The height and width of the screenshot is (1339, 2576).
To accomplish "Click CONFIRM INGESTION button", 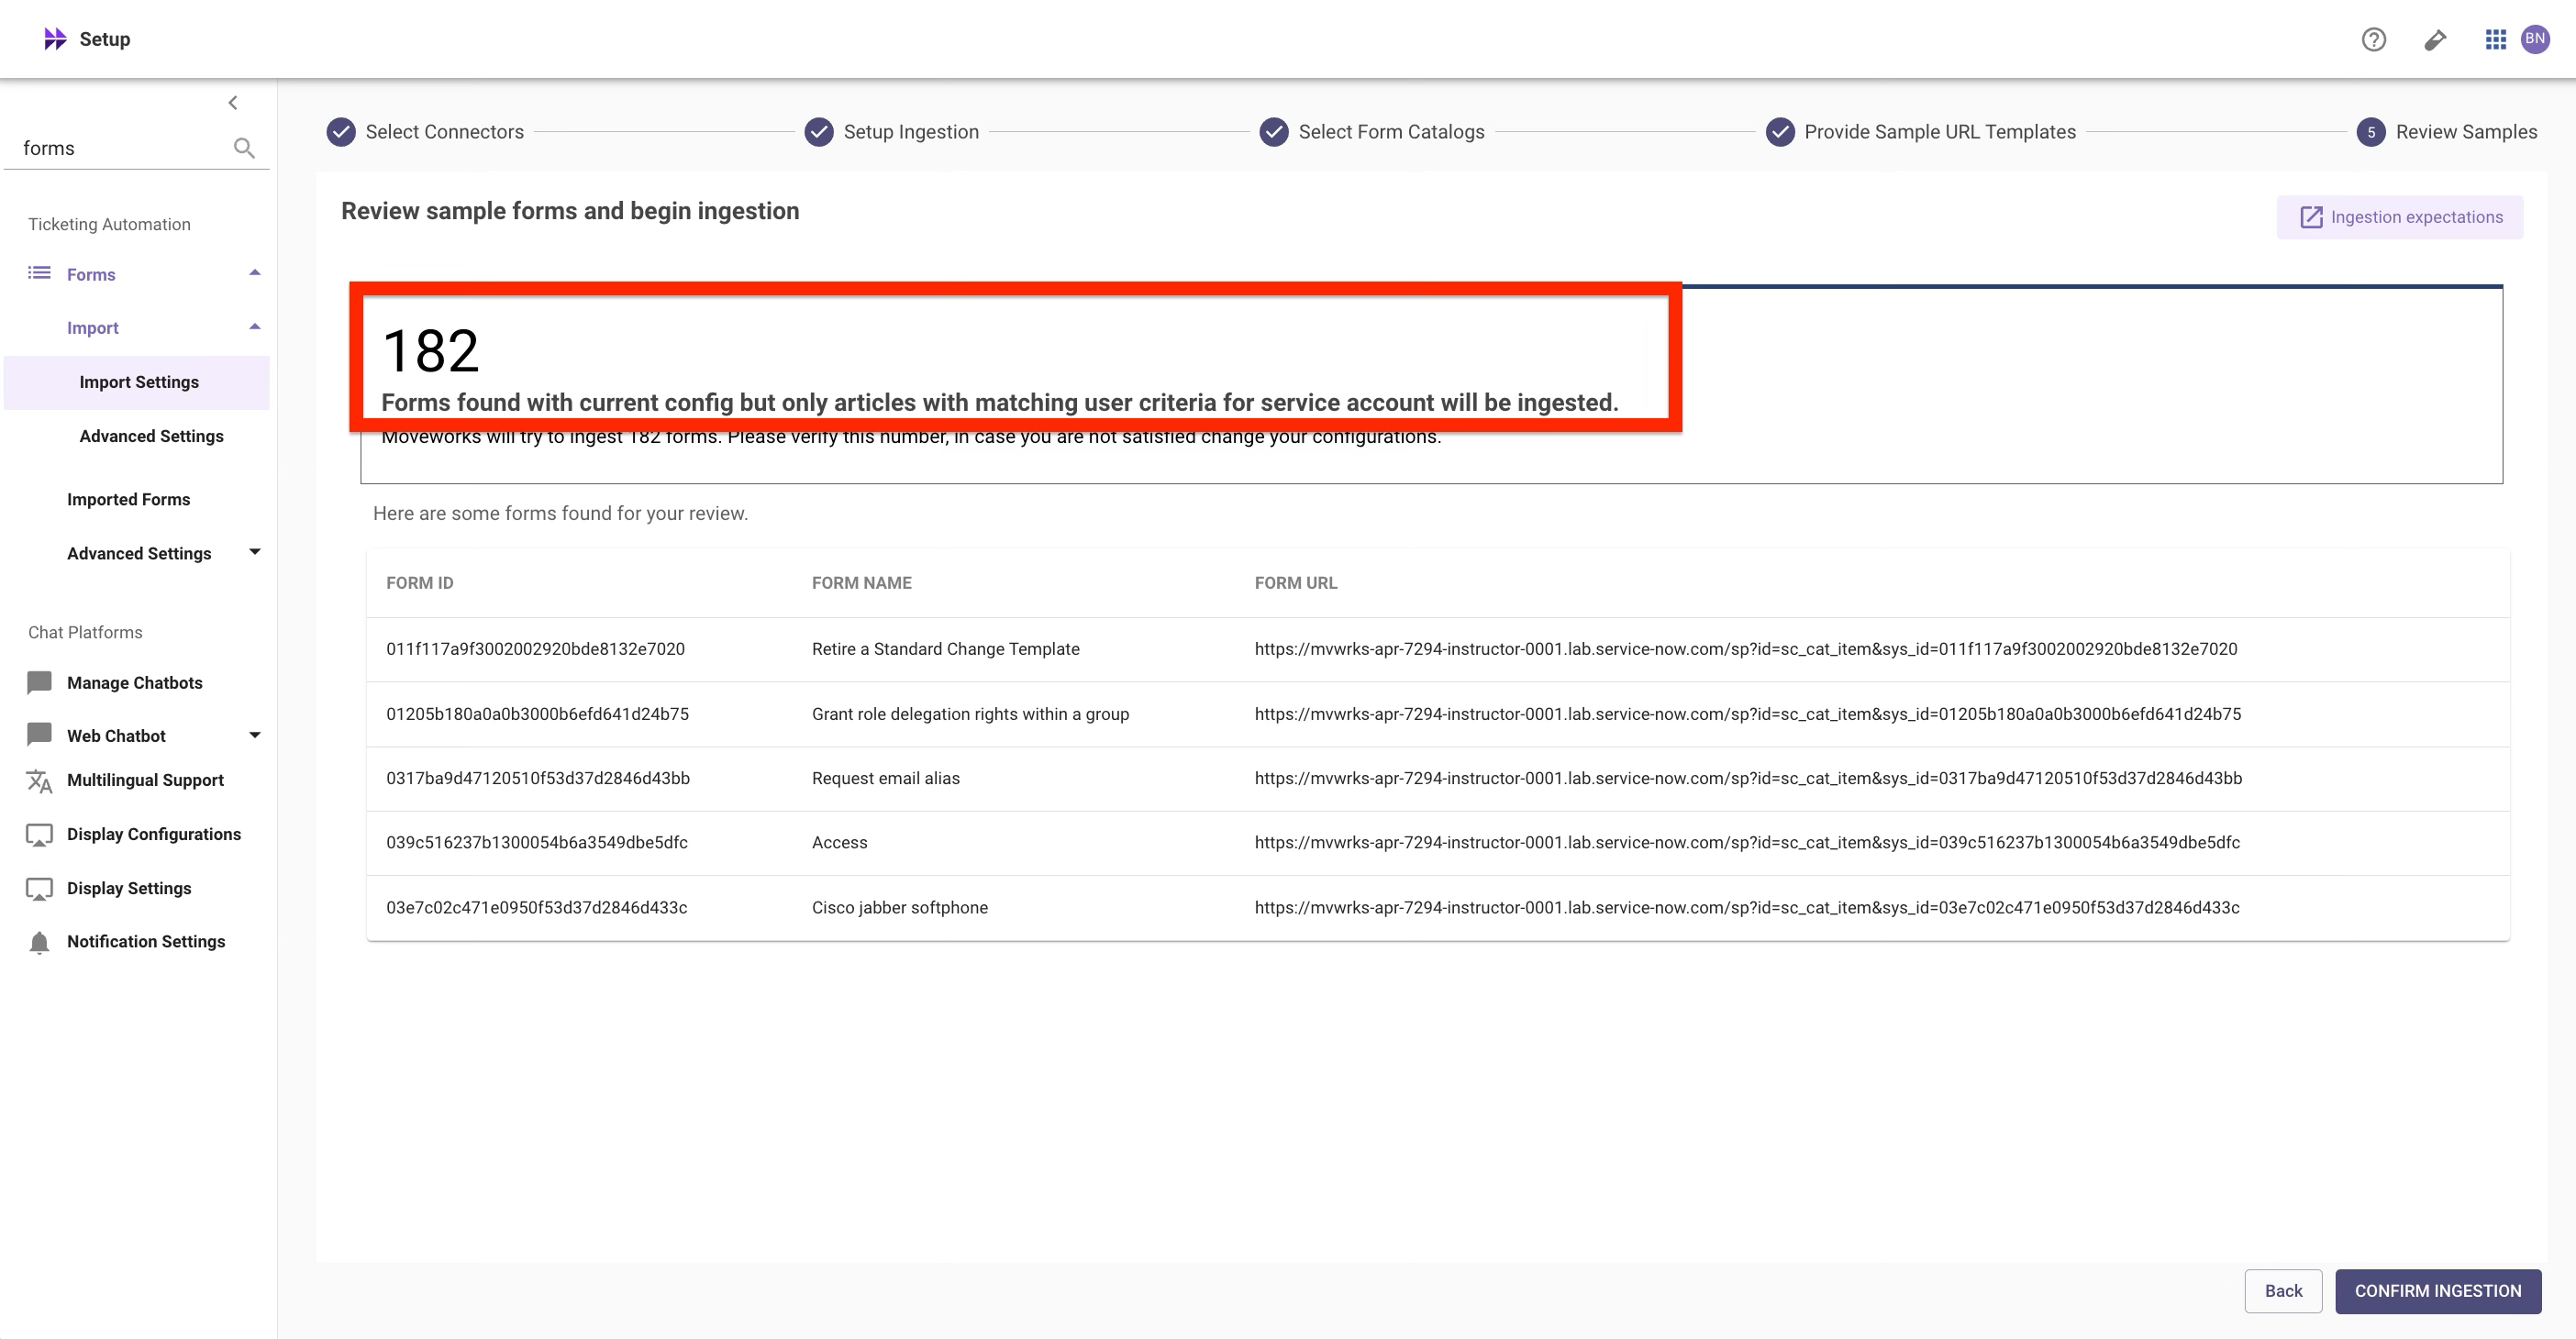I will click(2438, 1291).
